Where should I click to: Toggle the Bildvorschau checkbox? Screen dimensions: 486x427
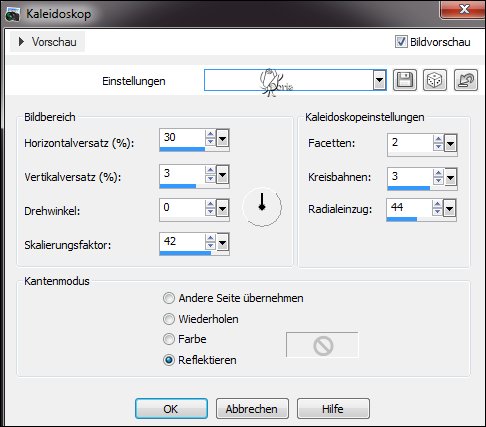coord(401,42)
